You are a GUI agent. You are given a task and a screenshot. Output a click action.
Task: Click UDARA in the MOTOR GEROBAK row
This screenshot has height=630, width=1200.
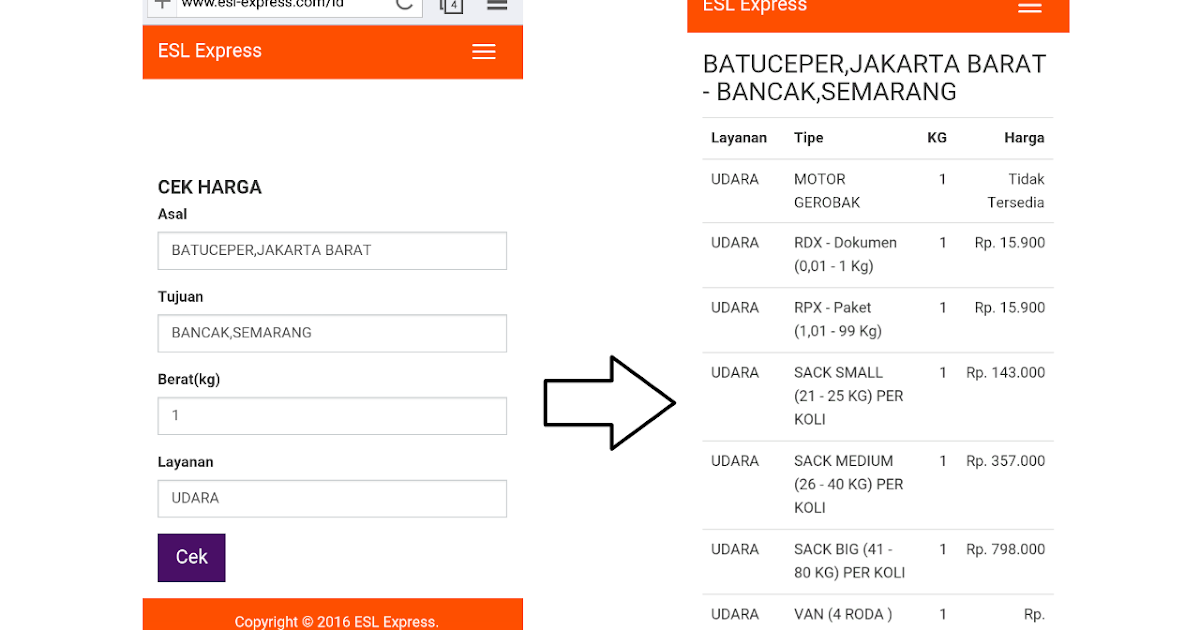click(735, 179)
